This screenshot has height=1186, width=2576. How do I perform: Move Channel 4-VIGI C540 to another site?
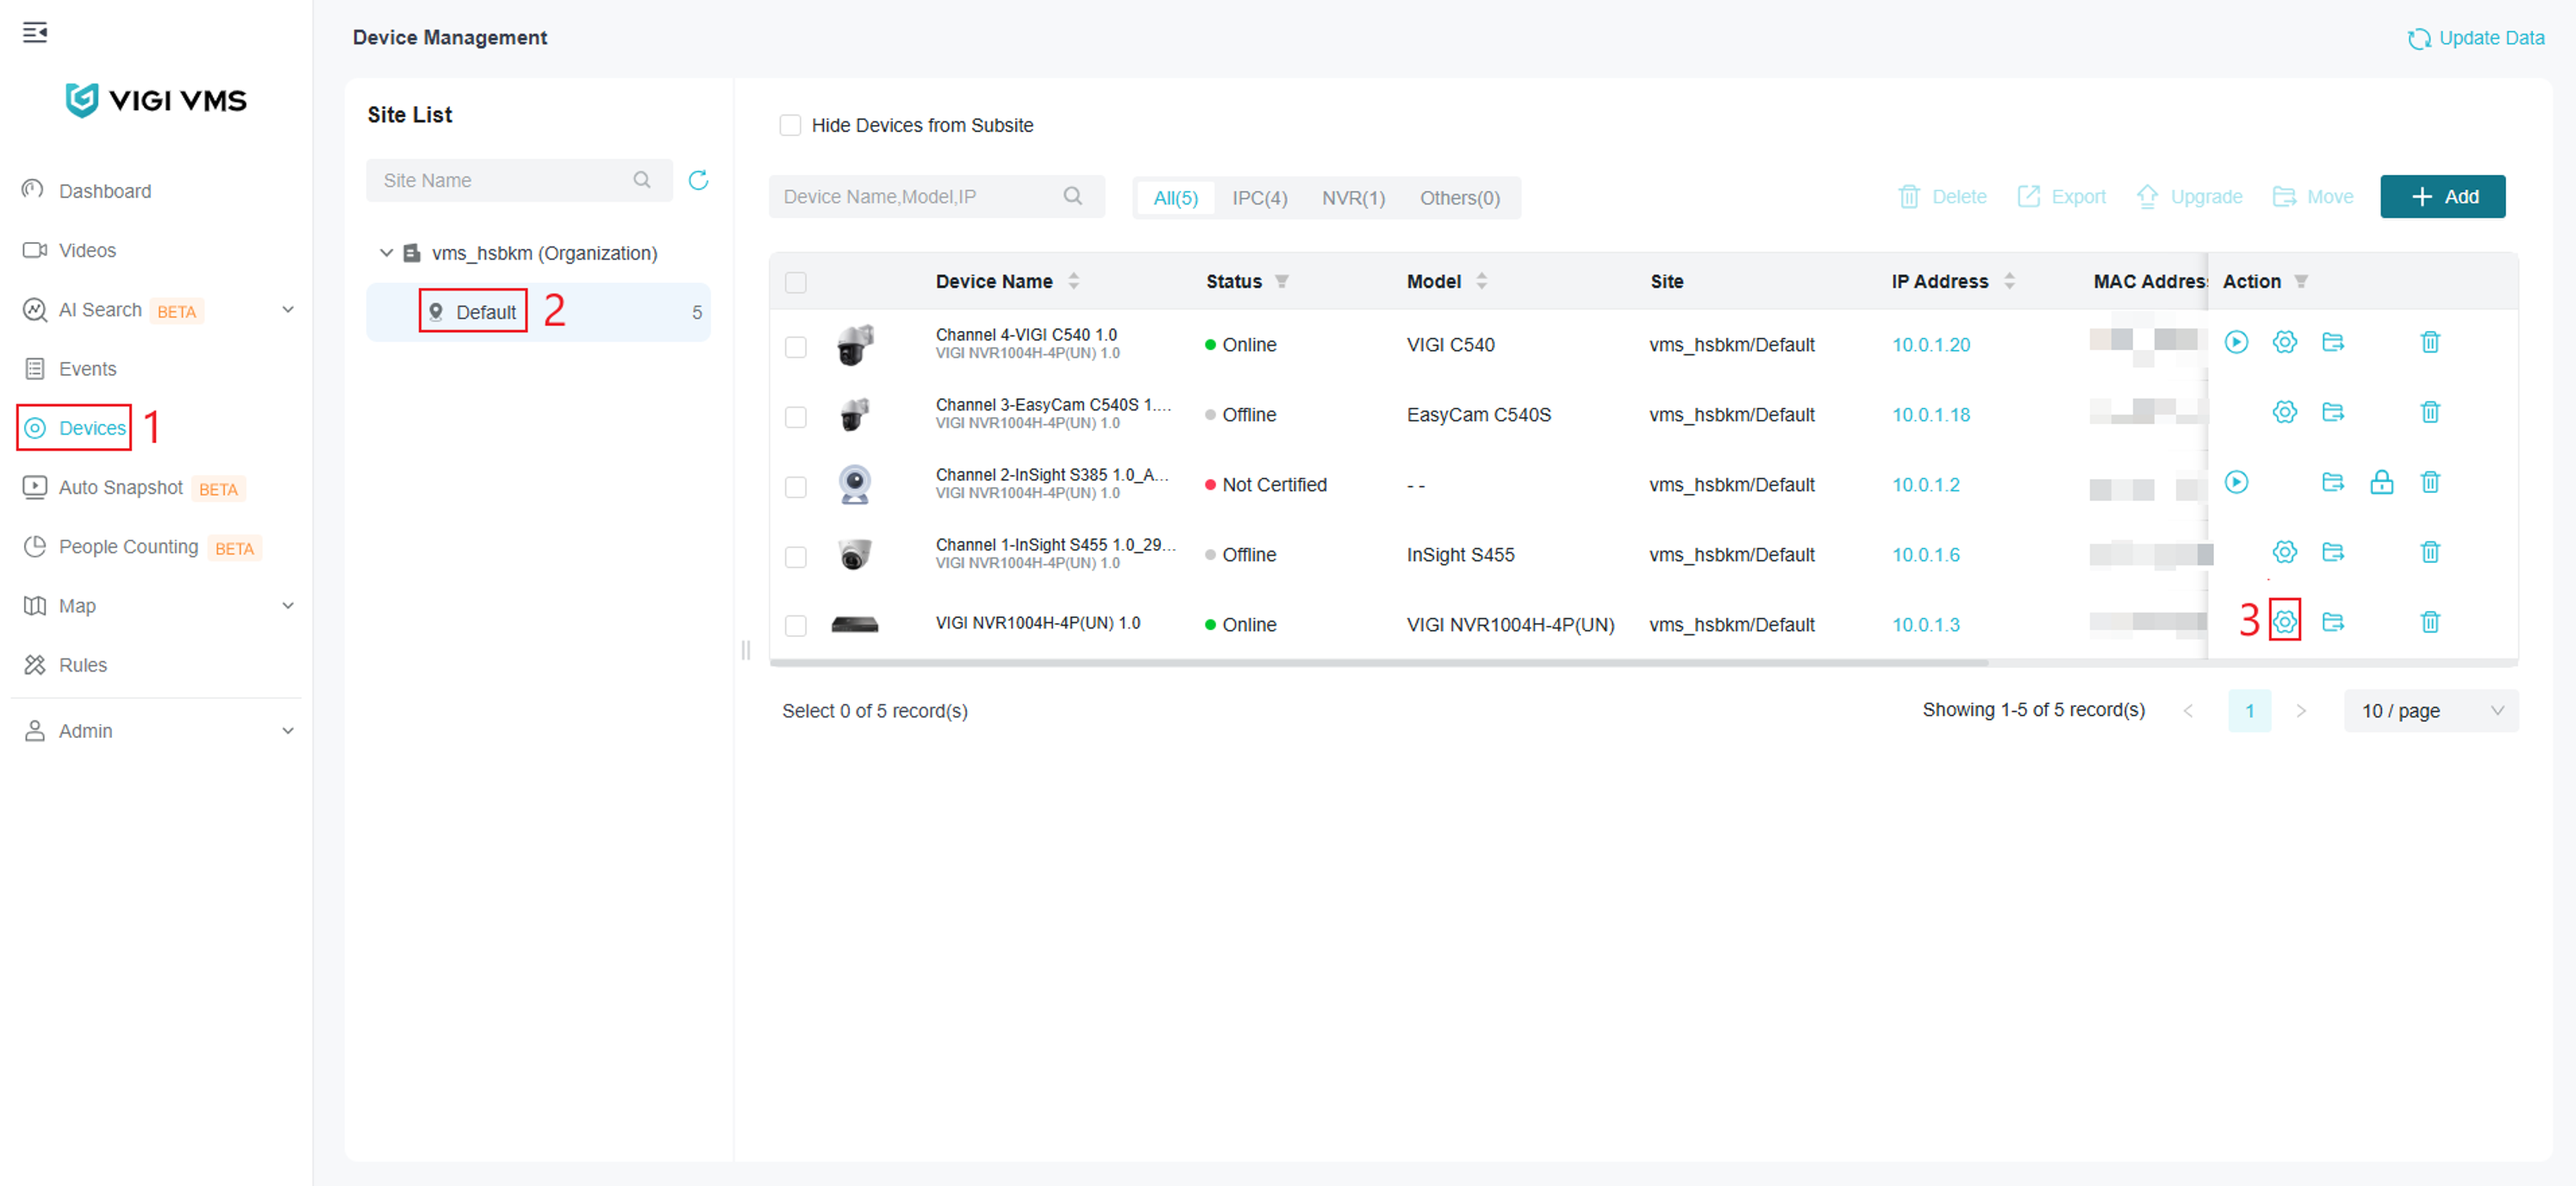[2333, 342]
